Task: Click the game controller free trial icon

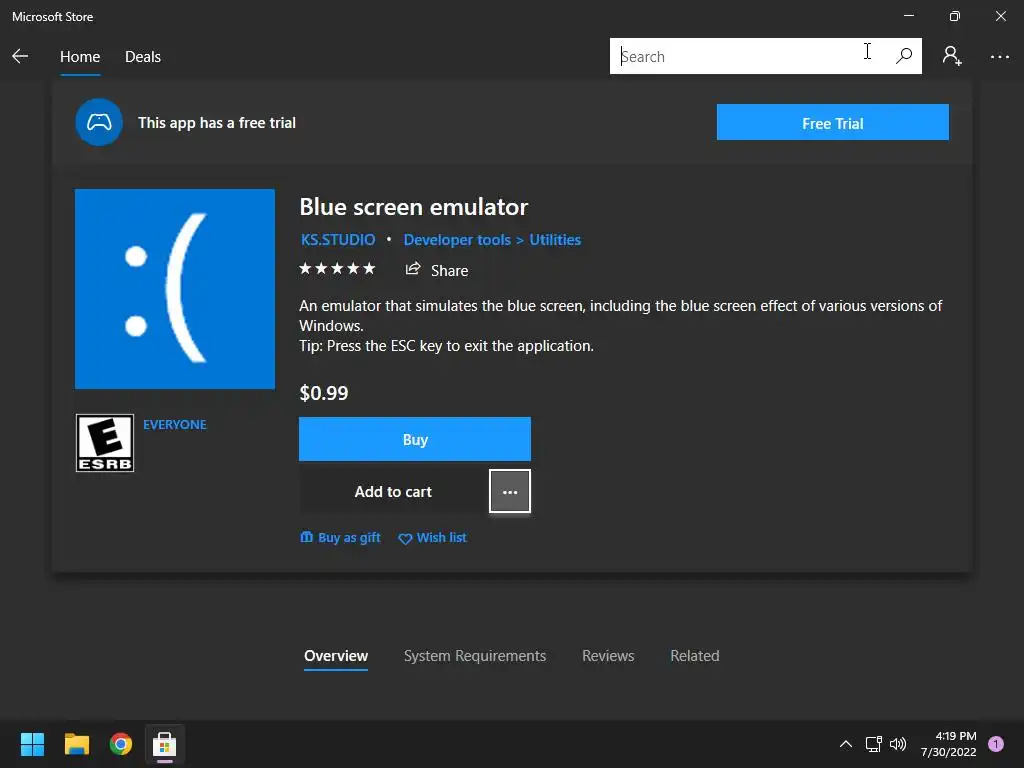Action: (x=99, y=122)
